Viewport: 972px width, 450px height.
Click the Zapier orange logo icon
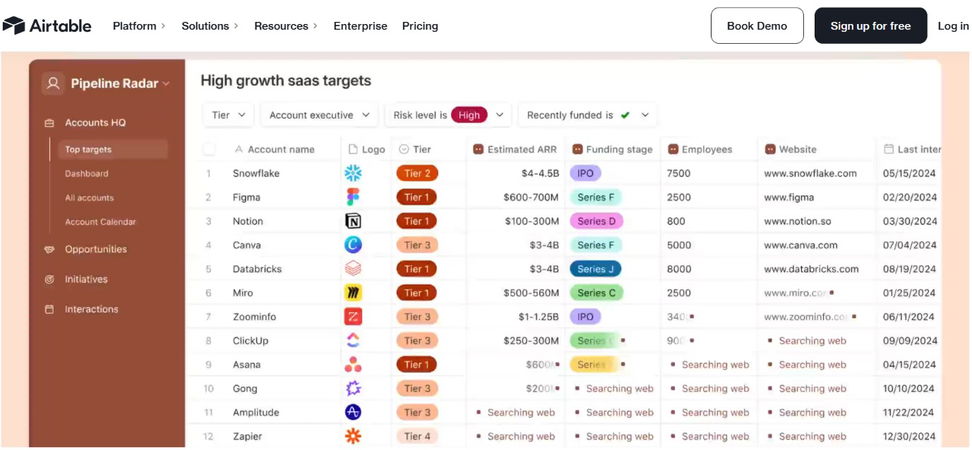click(353, 436)
